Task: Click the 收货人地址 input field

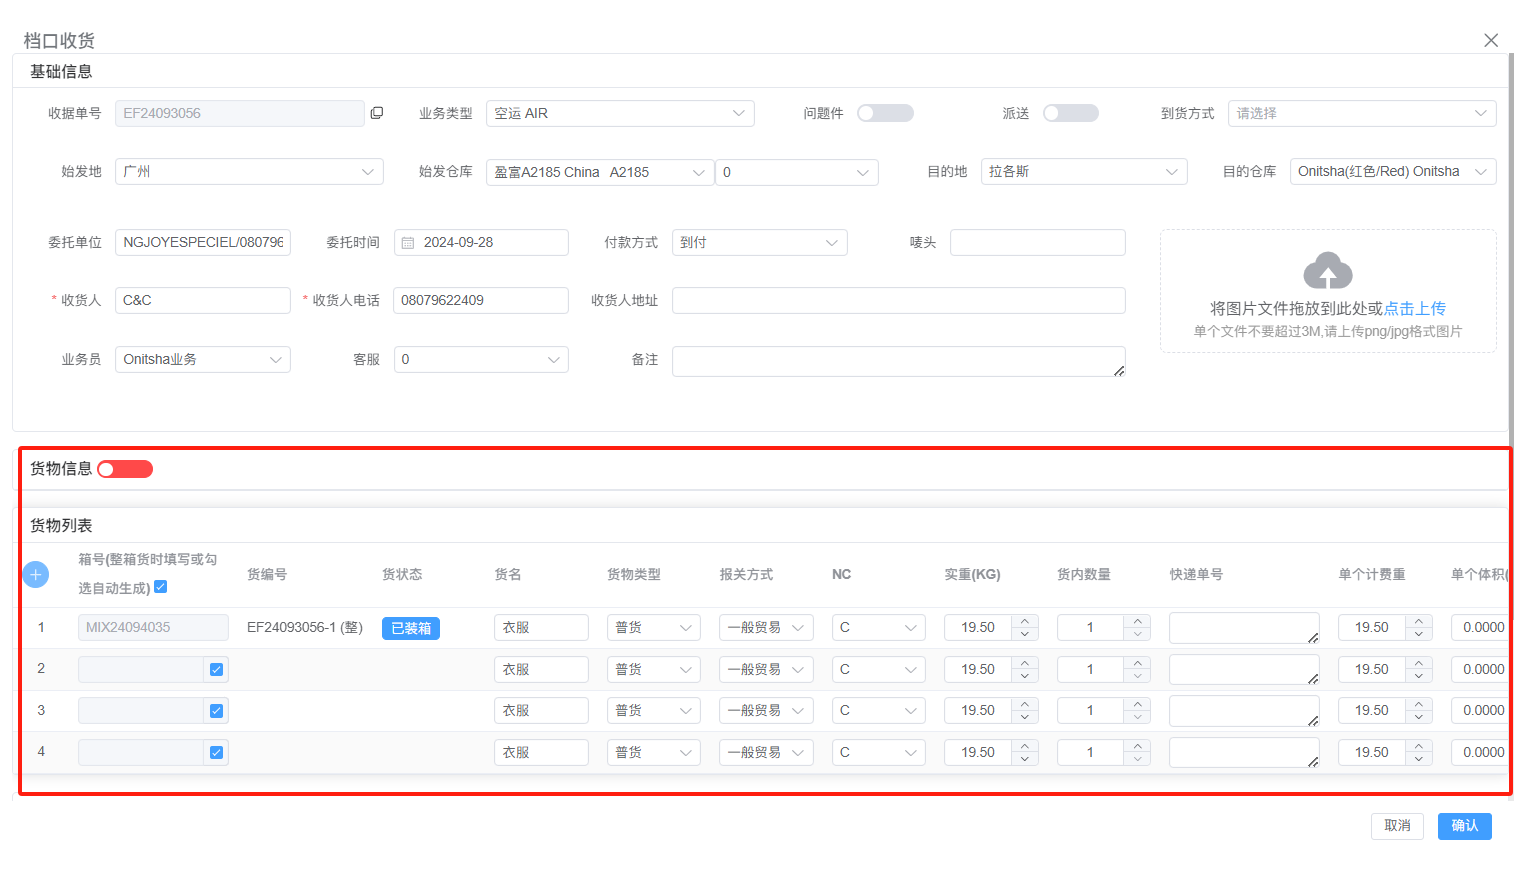Action: 899,301
